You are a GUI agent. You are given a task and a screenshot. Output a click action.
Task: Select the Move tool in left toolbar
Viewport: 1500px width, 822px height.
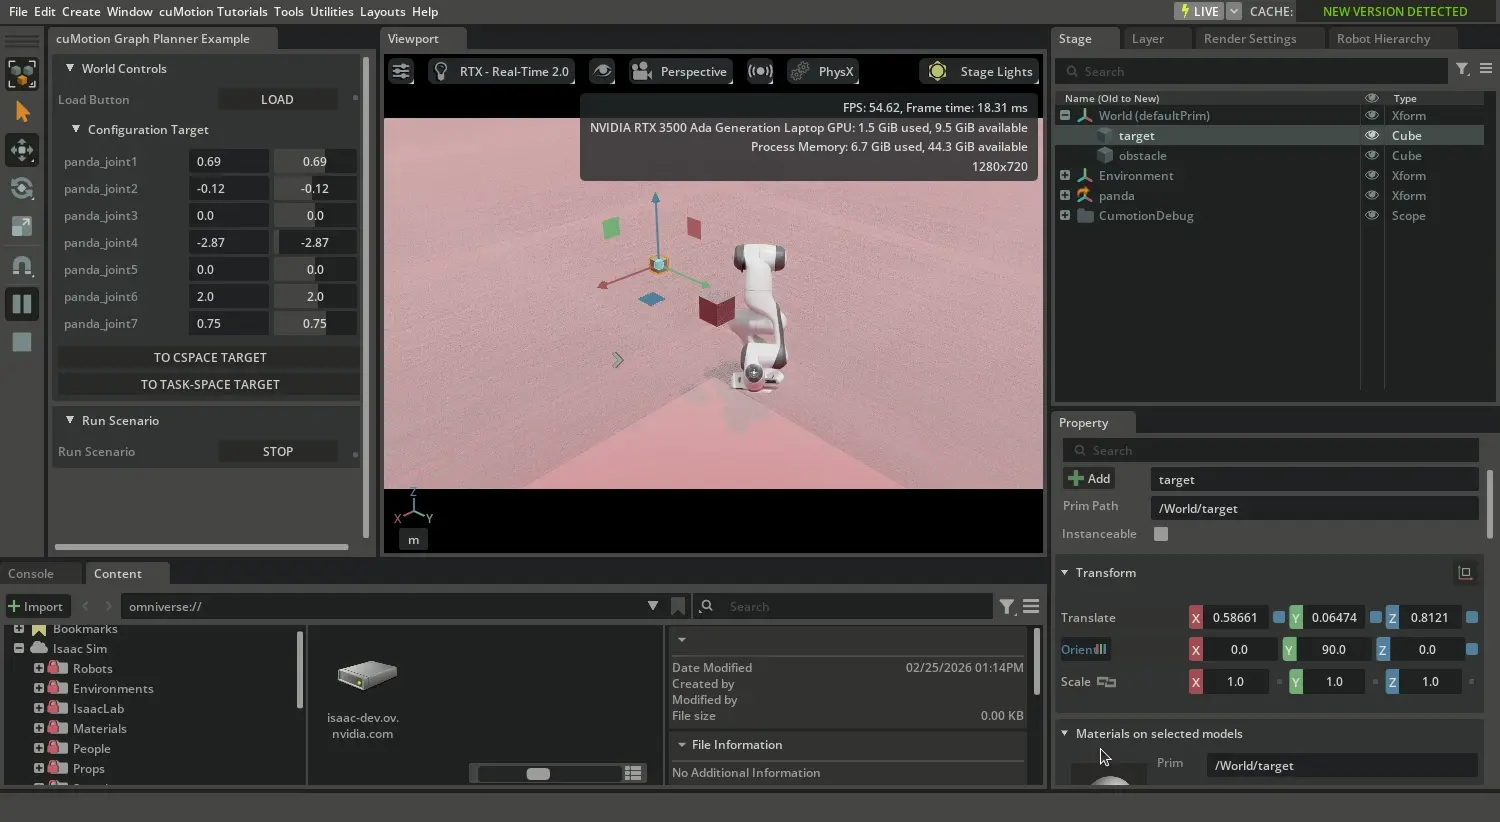click(22, 150)
